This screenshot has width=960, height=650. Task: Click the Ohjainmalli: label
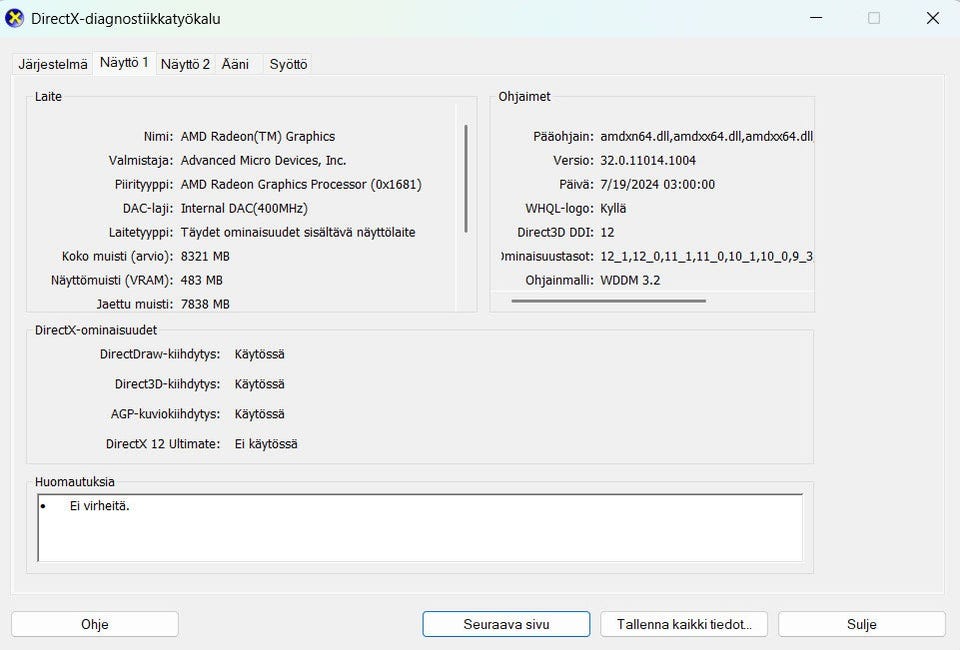point(560,280)
